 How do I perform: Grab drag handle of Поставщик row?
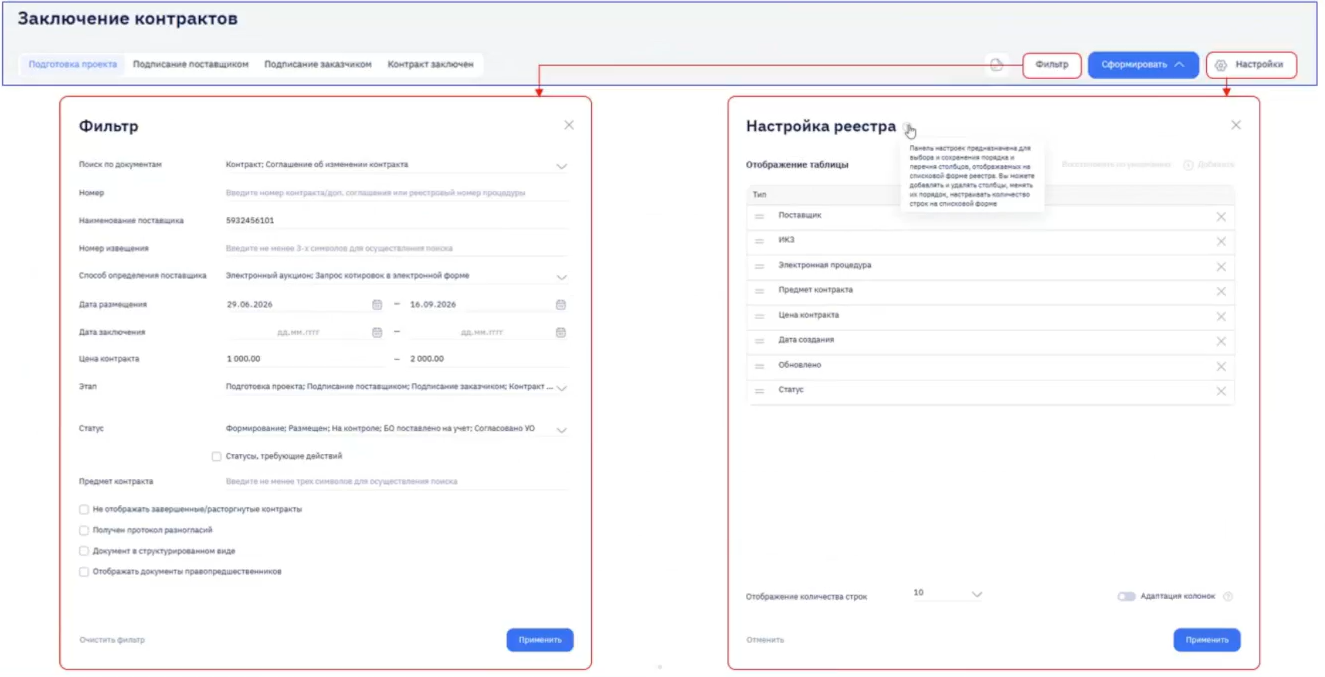click(x=759, y=217)
